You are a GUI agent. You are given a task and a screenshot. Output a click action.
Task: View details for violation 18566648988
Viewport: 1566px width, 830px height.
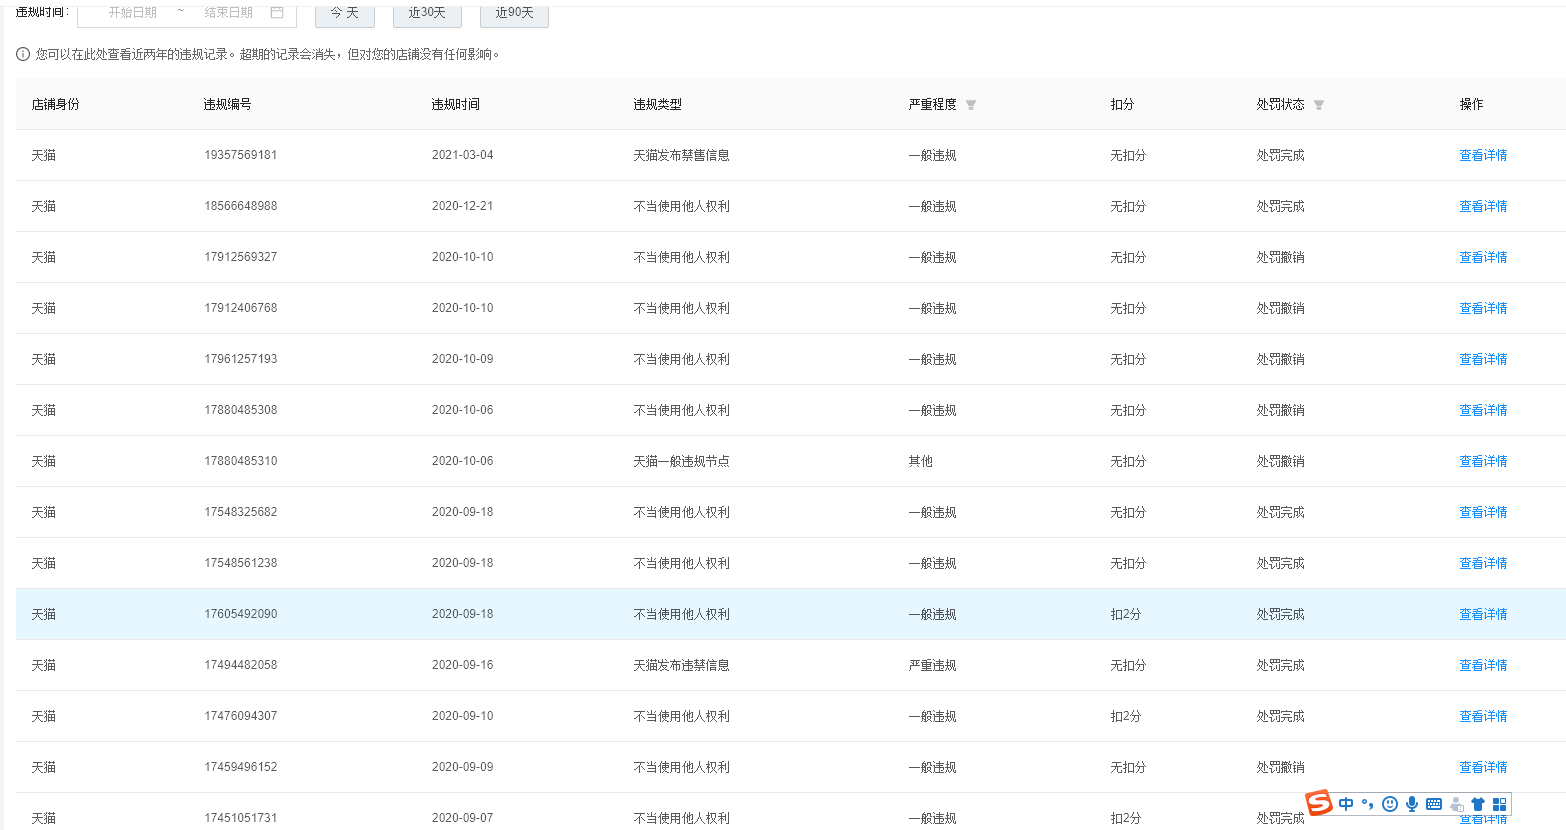(1483, 206)
